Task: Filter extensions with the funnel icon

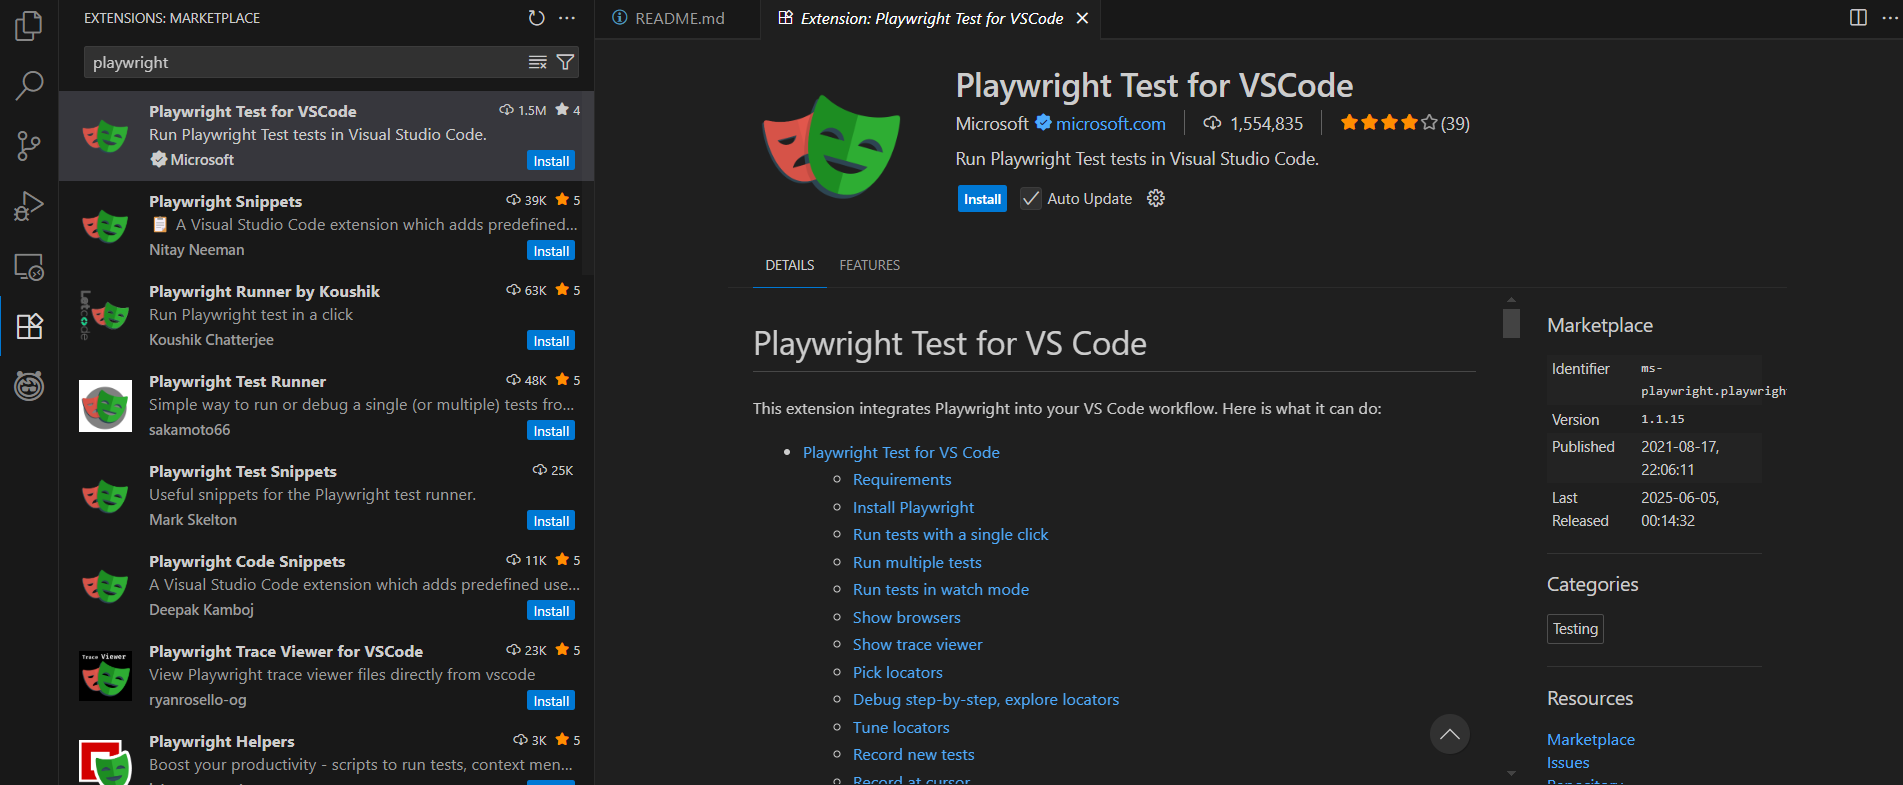Action: [x=565, y=62]
